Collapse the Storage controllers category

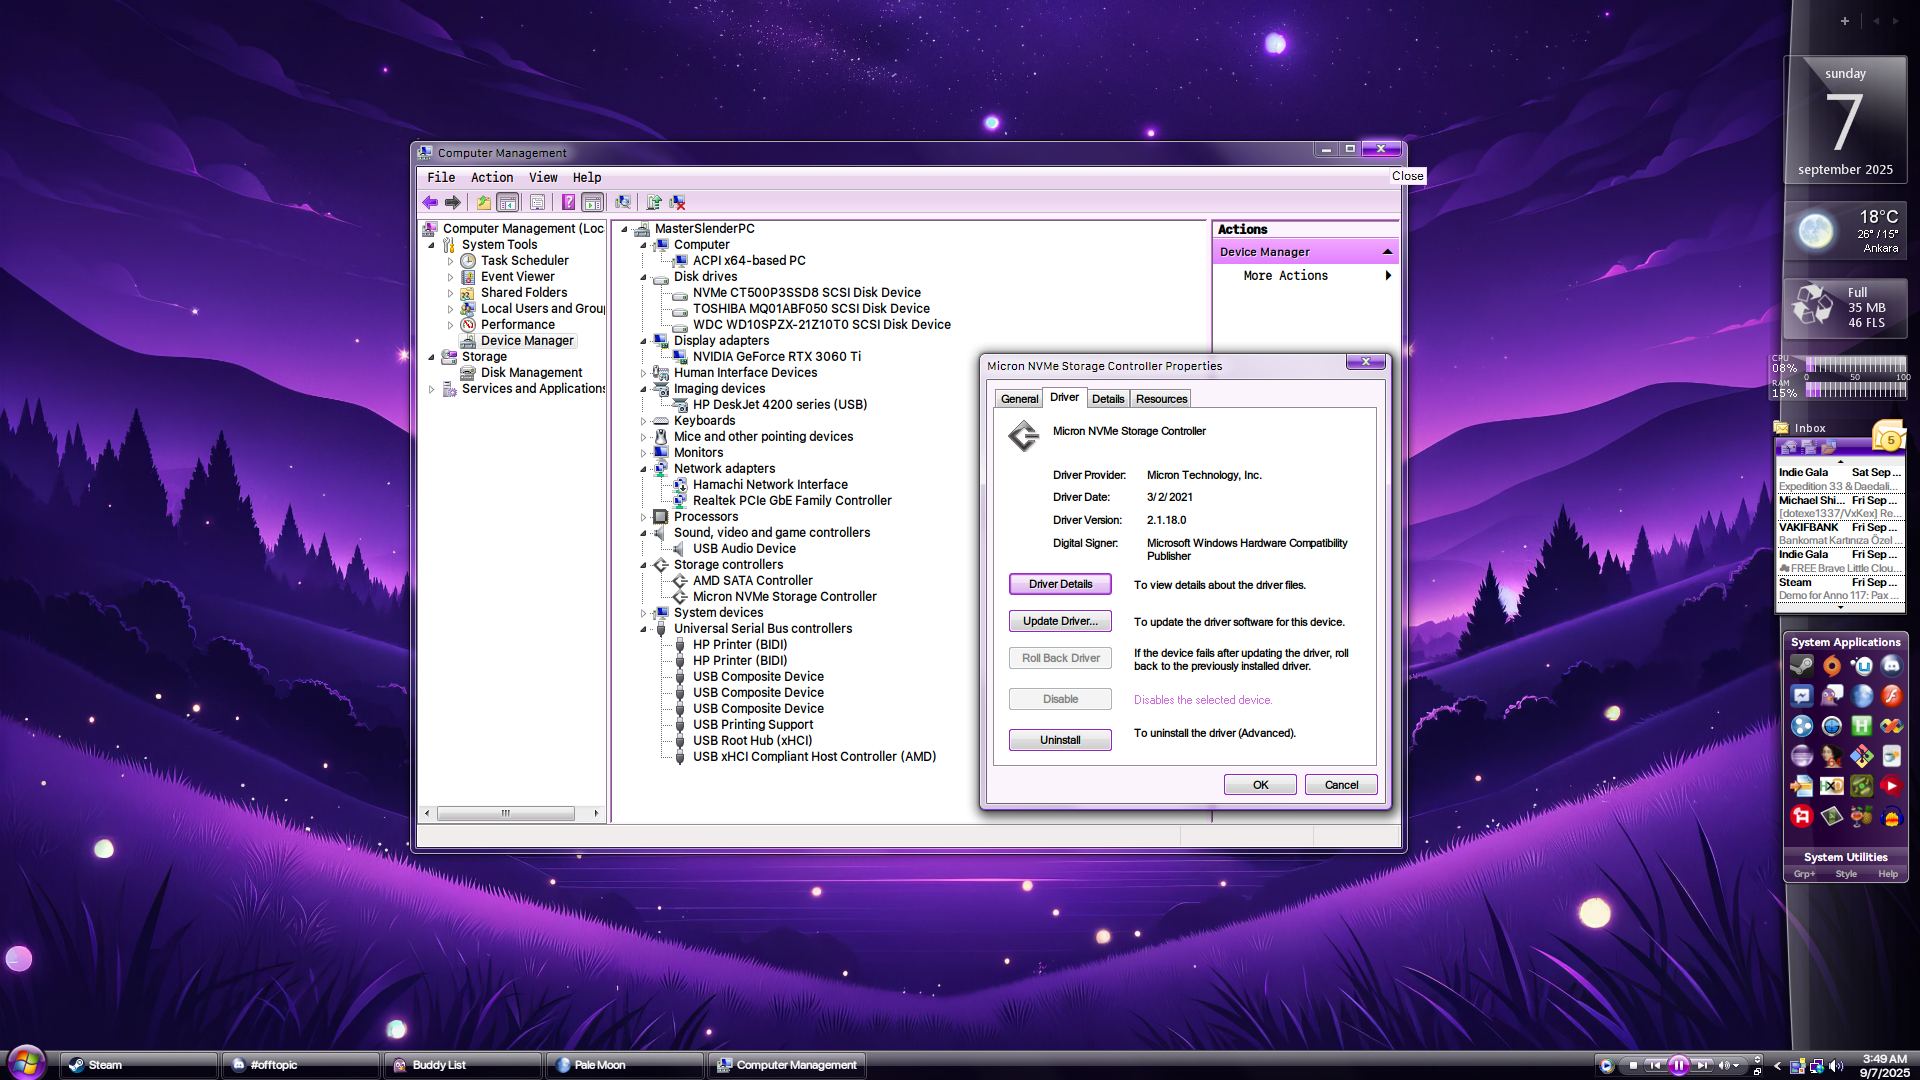643,565
